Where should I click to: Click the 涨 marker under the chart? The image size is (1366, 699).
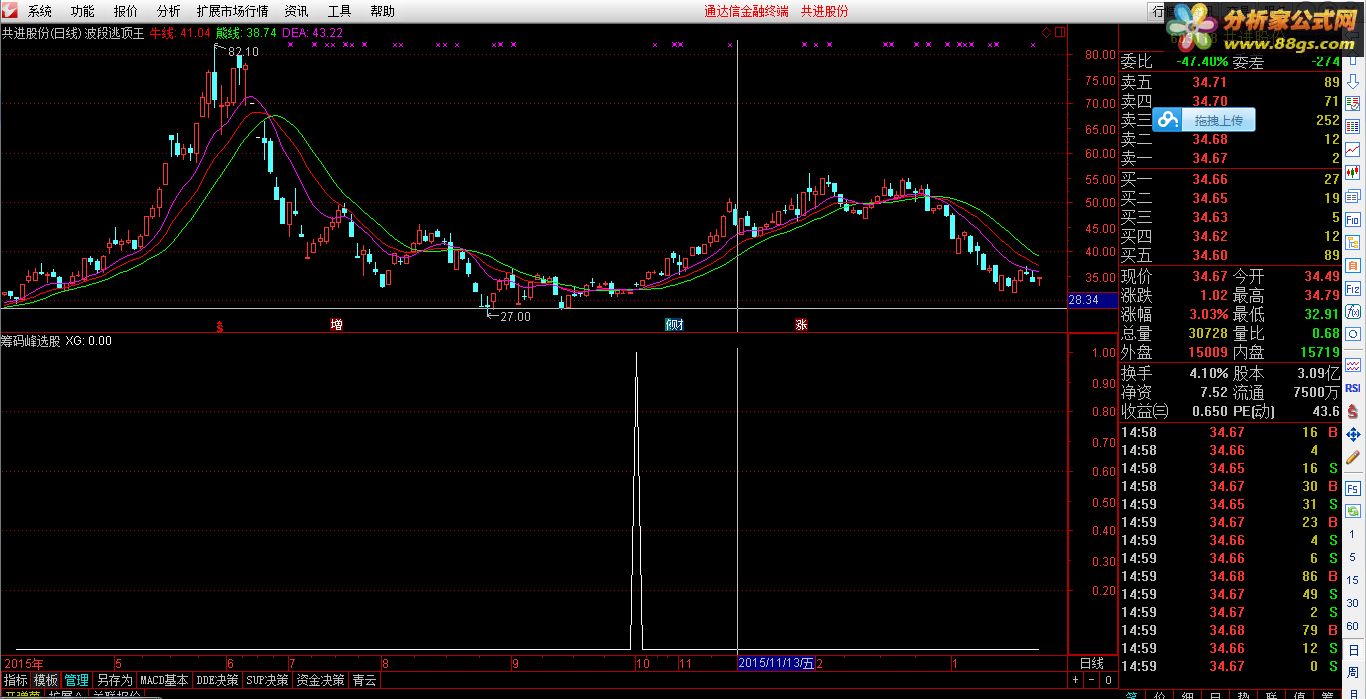801,324
